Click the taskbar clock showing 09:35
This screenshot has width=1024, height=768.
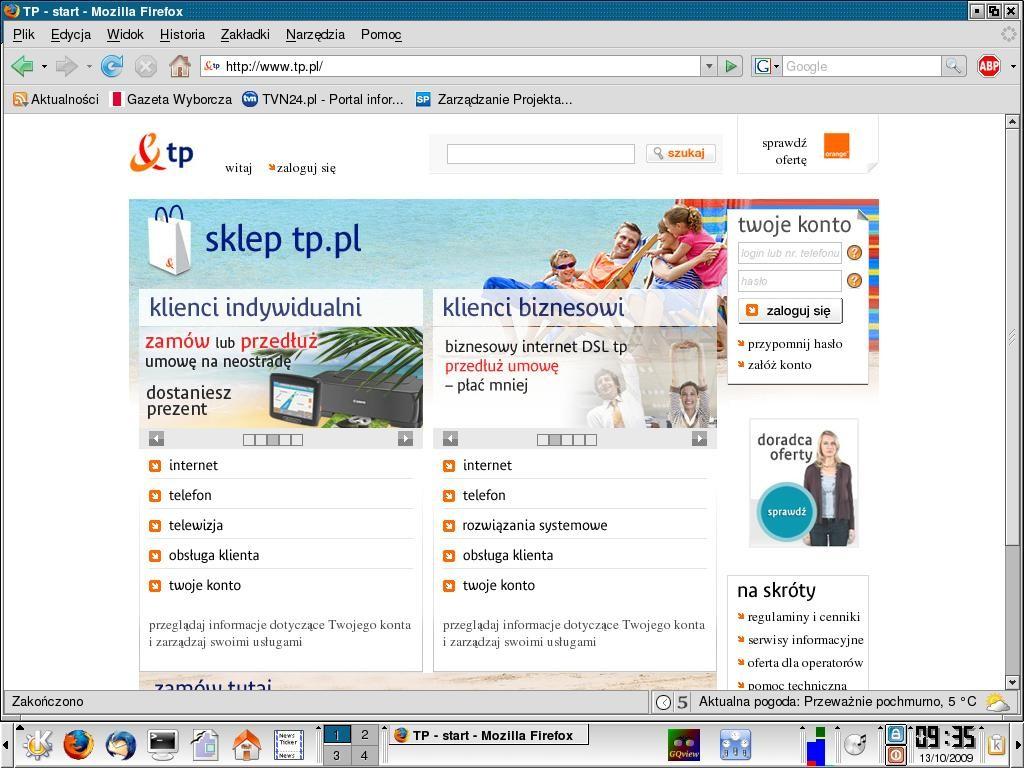click(x=944, y=737)
